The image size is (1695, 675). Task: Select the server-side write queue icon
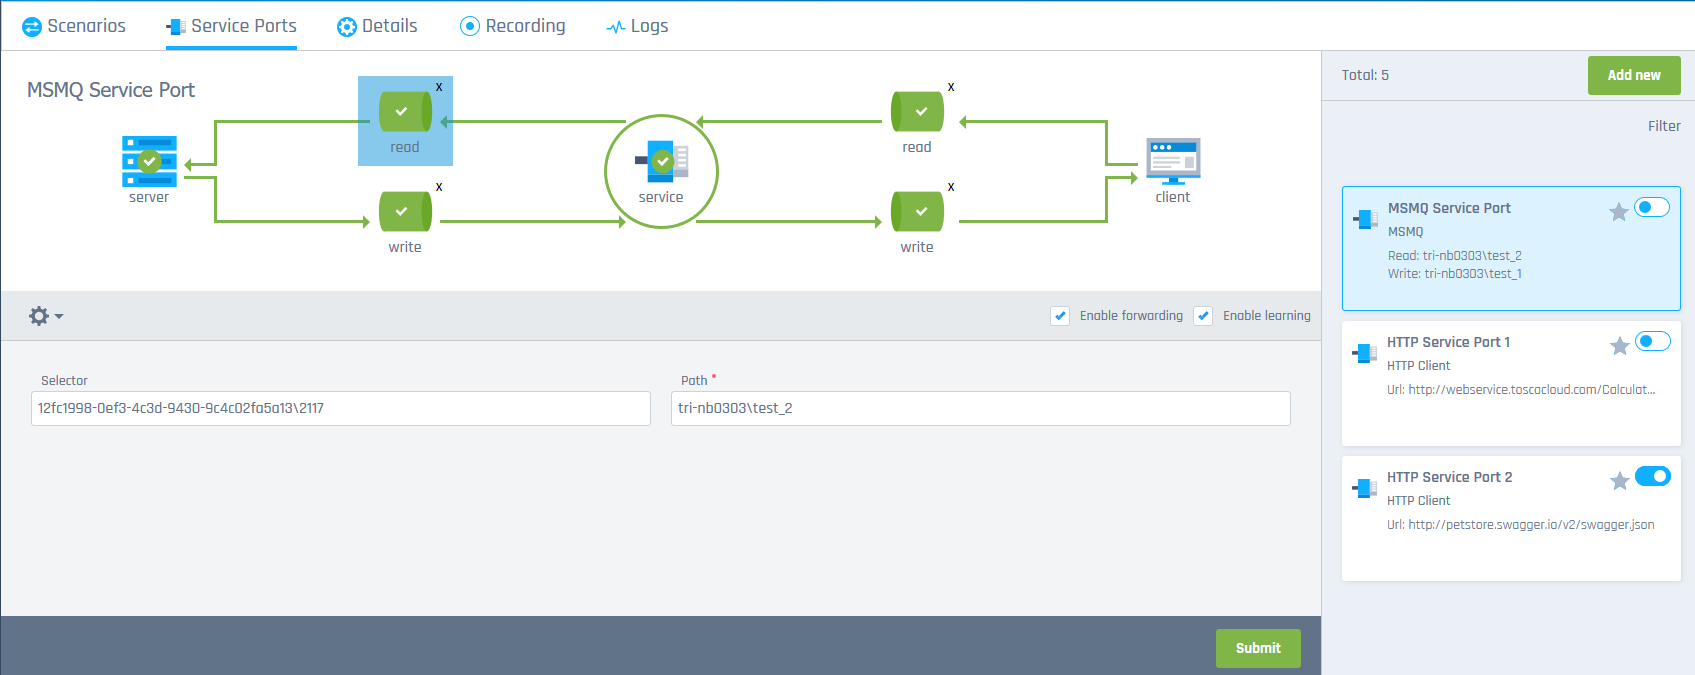point(405,211)
